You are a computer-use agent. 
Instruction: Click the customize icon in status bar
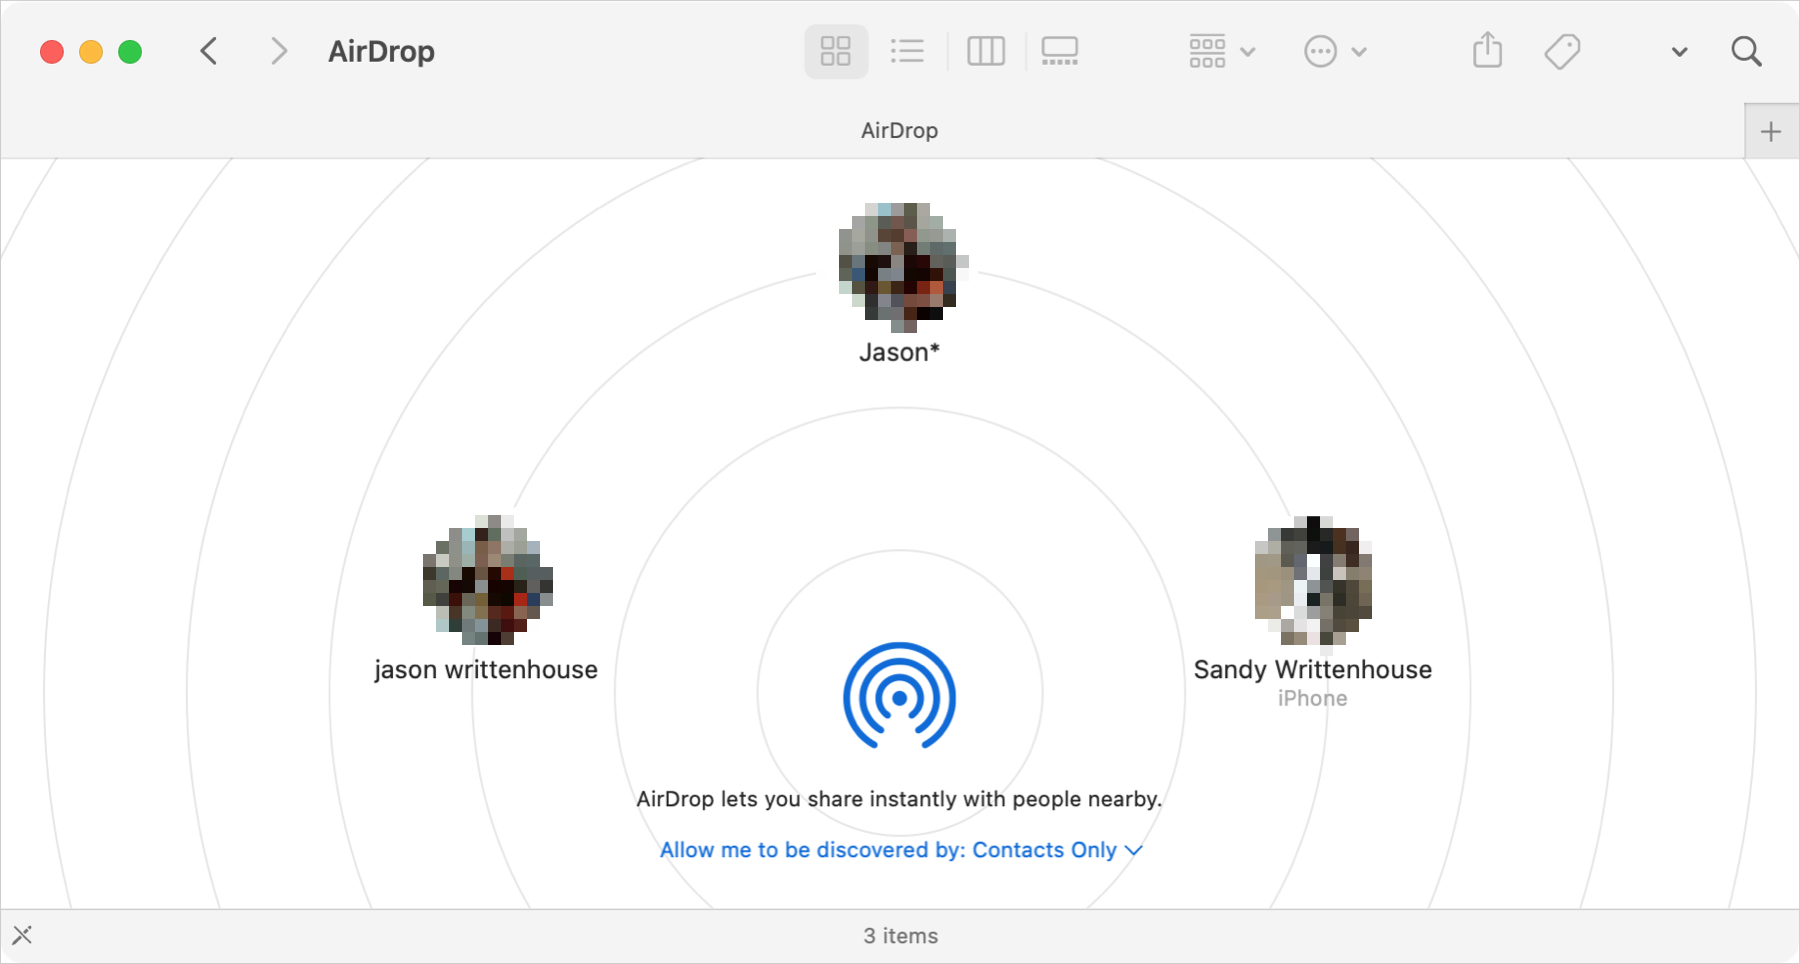pyautogui.click(x=22, y=936)
